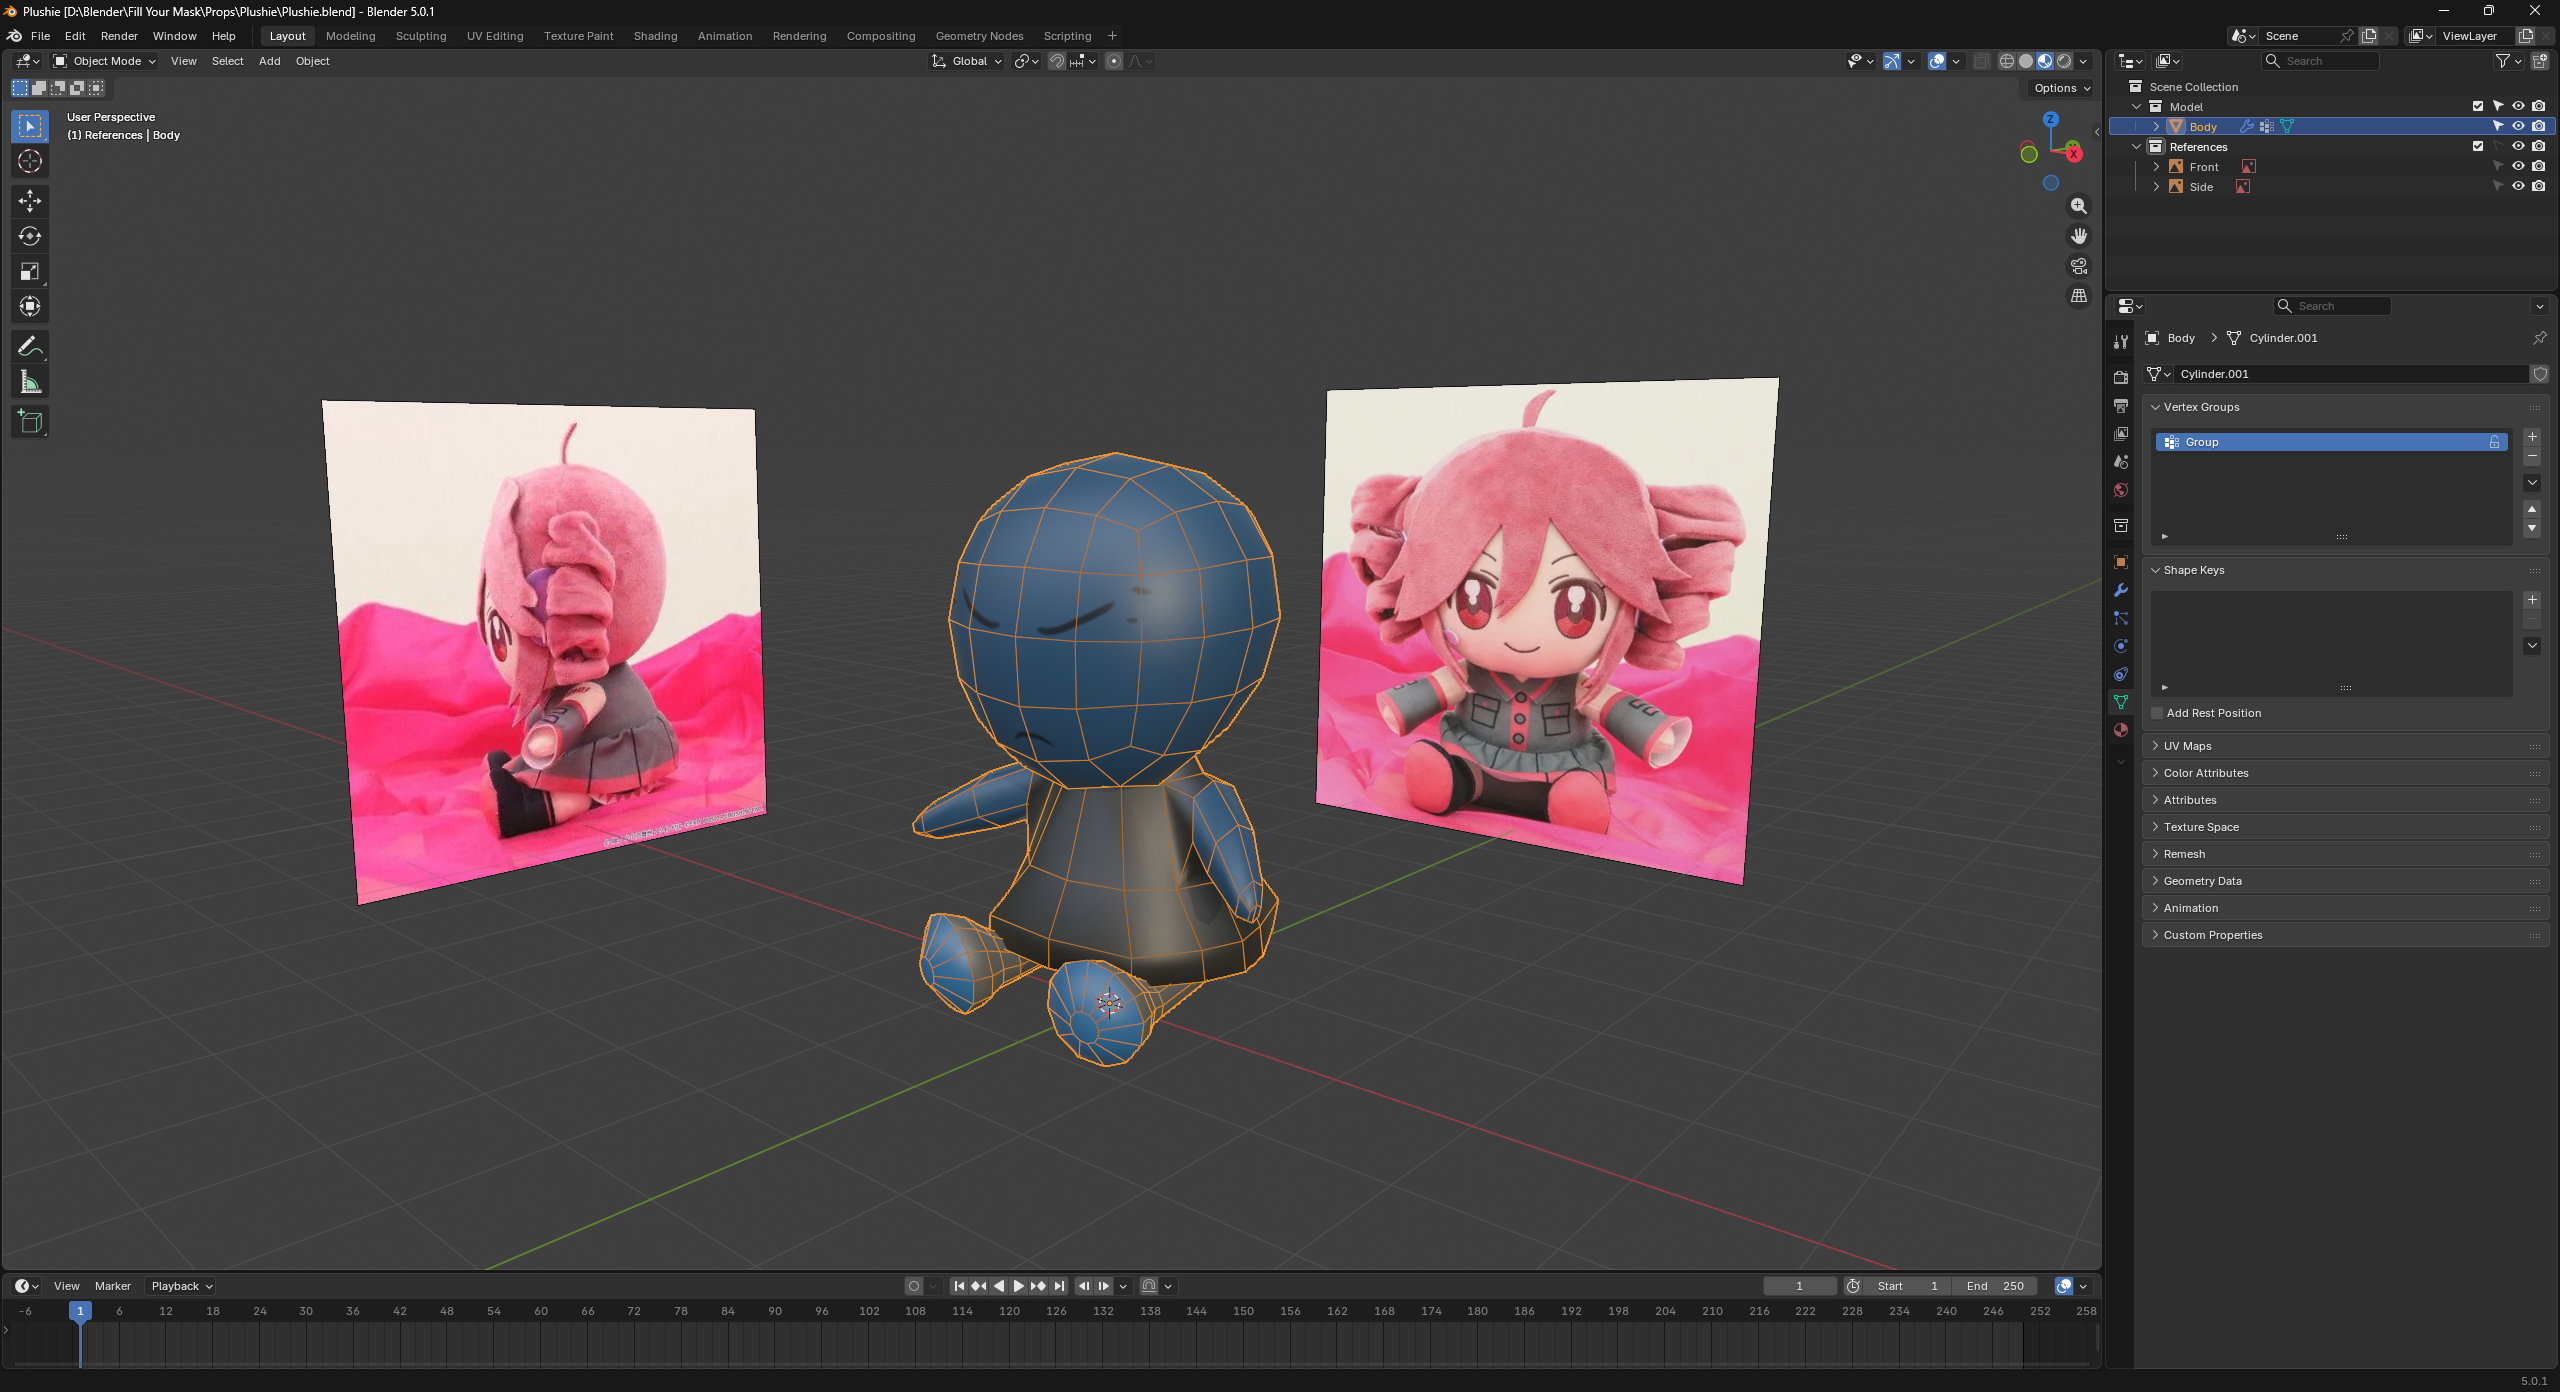Add a new vertex group
This screenshot has height=1392, width=2560.
pos(2532,437)
